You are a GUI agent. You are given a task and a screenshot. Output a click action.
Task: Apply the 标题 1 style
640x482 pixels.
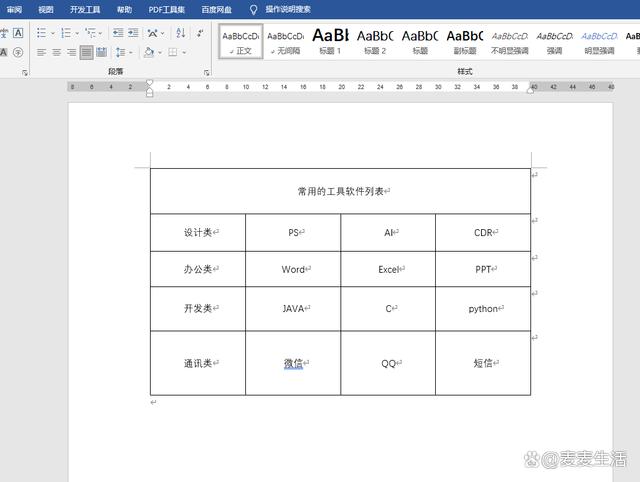[x=330, y=42]
